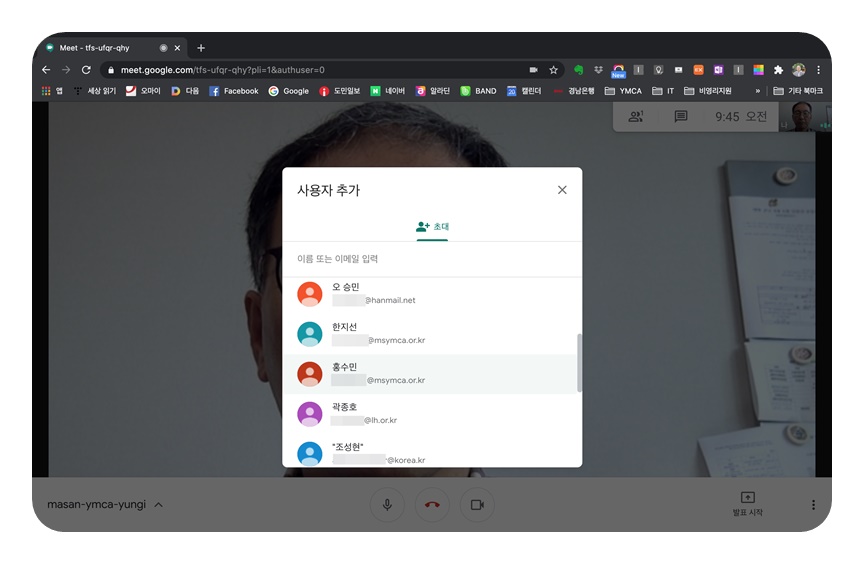Image resolution: width=864 pixels, height=564 pixels.
Task: Open the chat messages icon
Action: coord(681,116)
